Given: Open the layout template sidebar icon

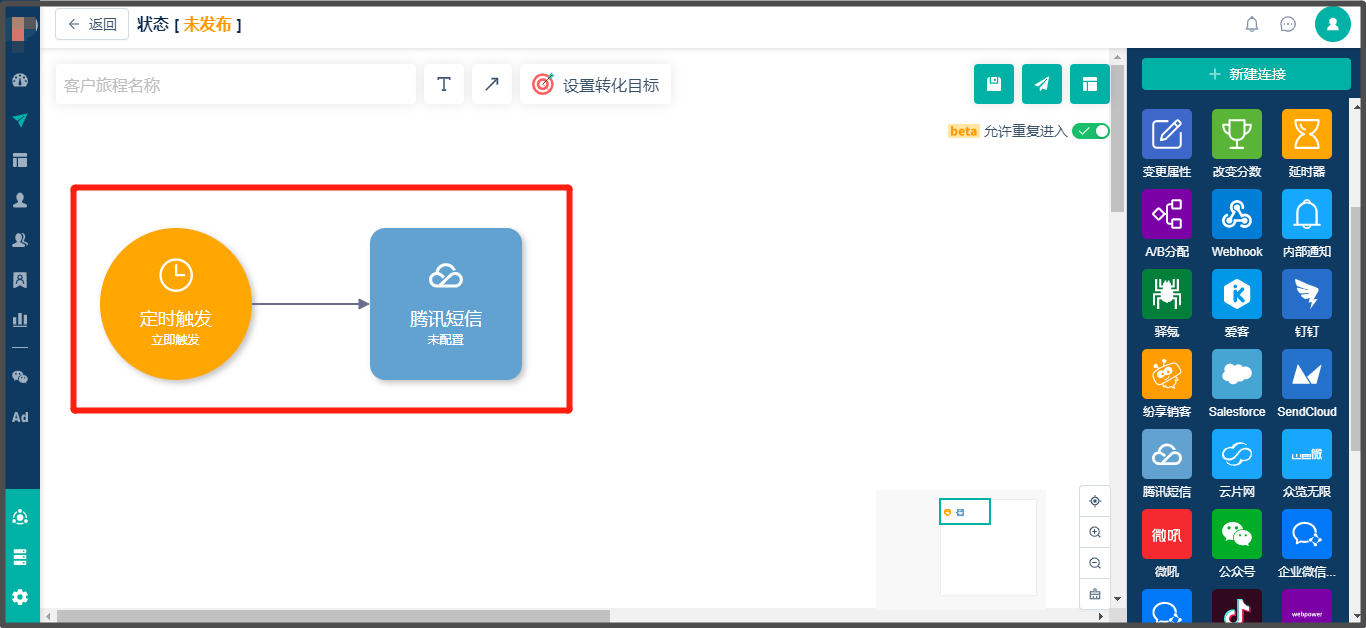Looking at the screenshot, I should (20, 160).
